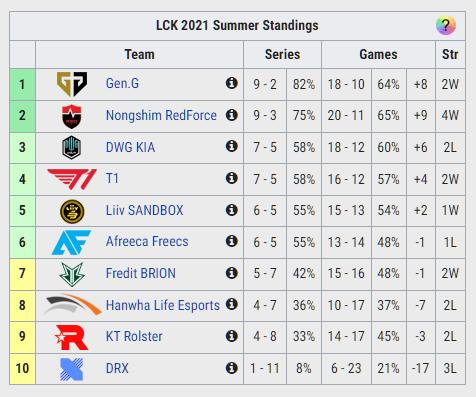Image resolution: width=476 pixels, height=397 pixels.
Task: Click the info icon for DRX
Action: [x=232, y=368]
